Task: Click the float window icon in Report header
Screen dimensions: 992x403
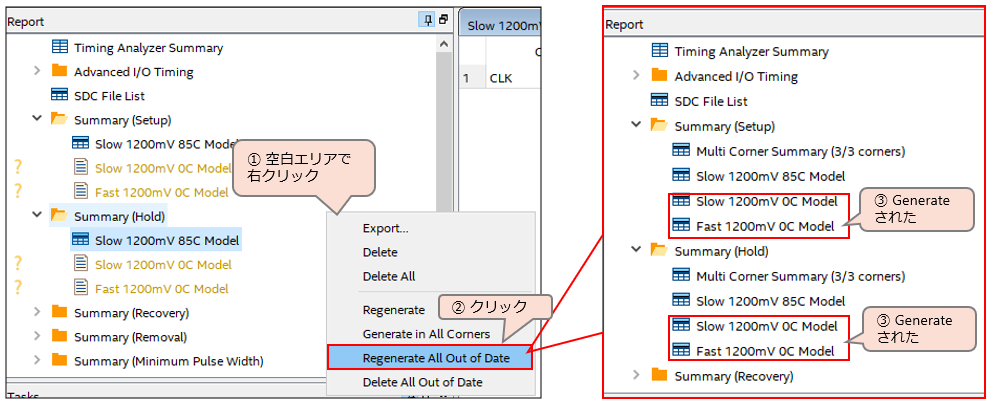Action: click(x=443, y=20)
